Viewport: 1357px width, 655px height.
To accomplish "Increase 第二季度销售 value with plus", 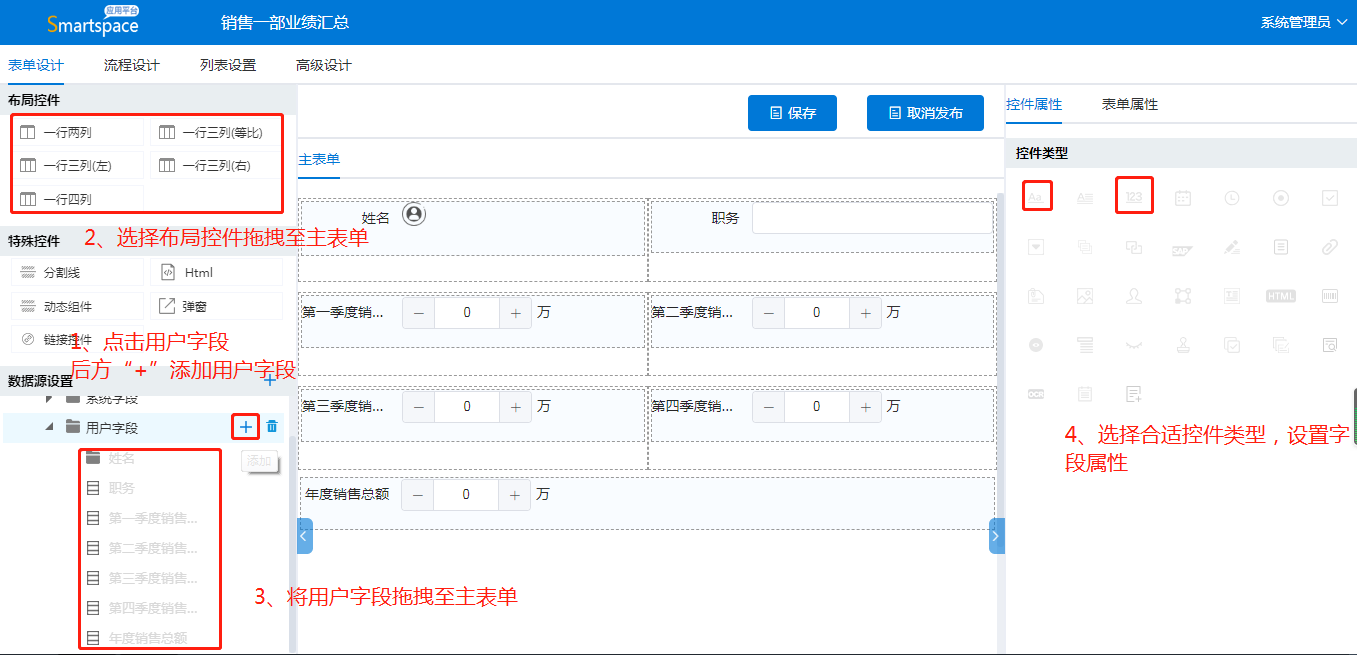I will click(865, 313).
